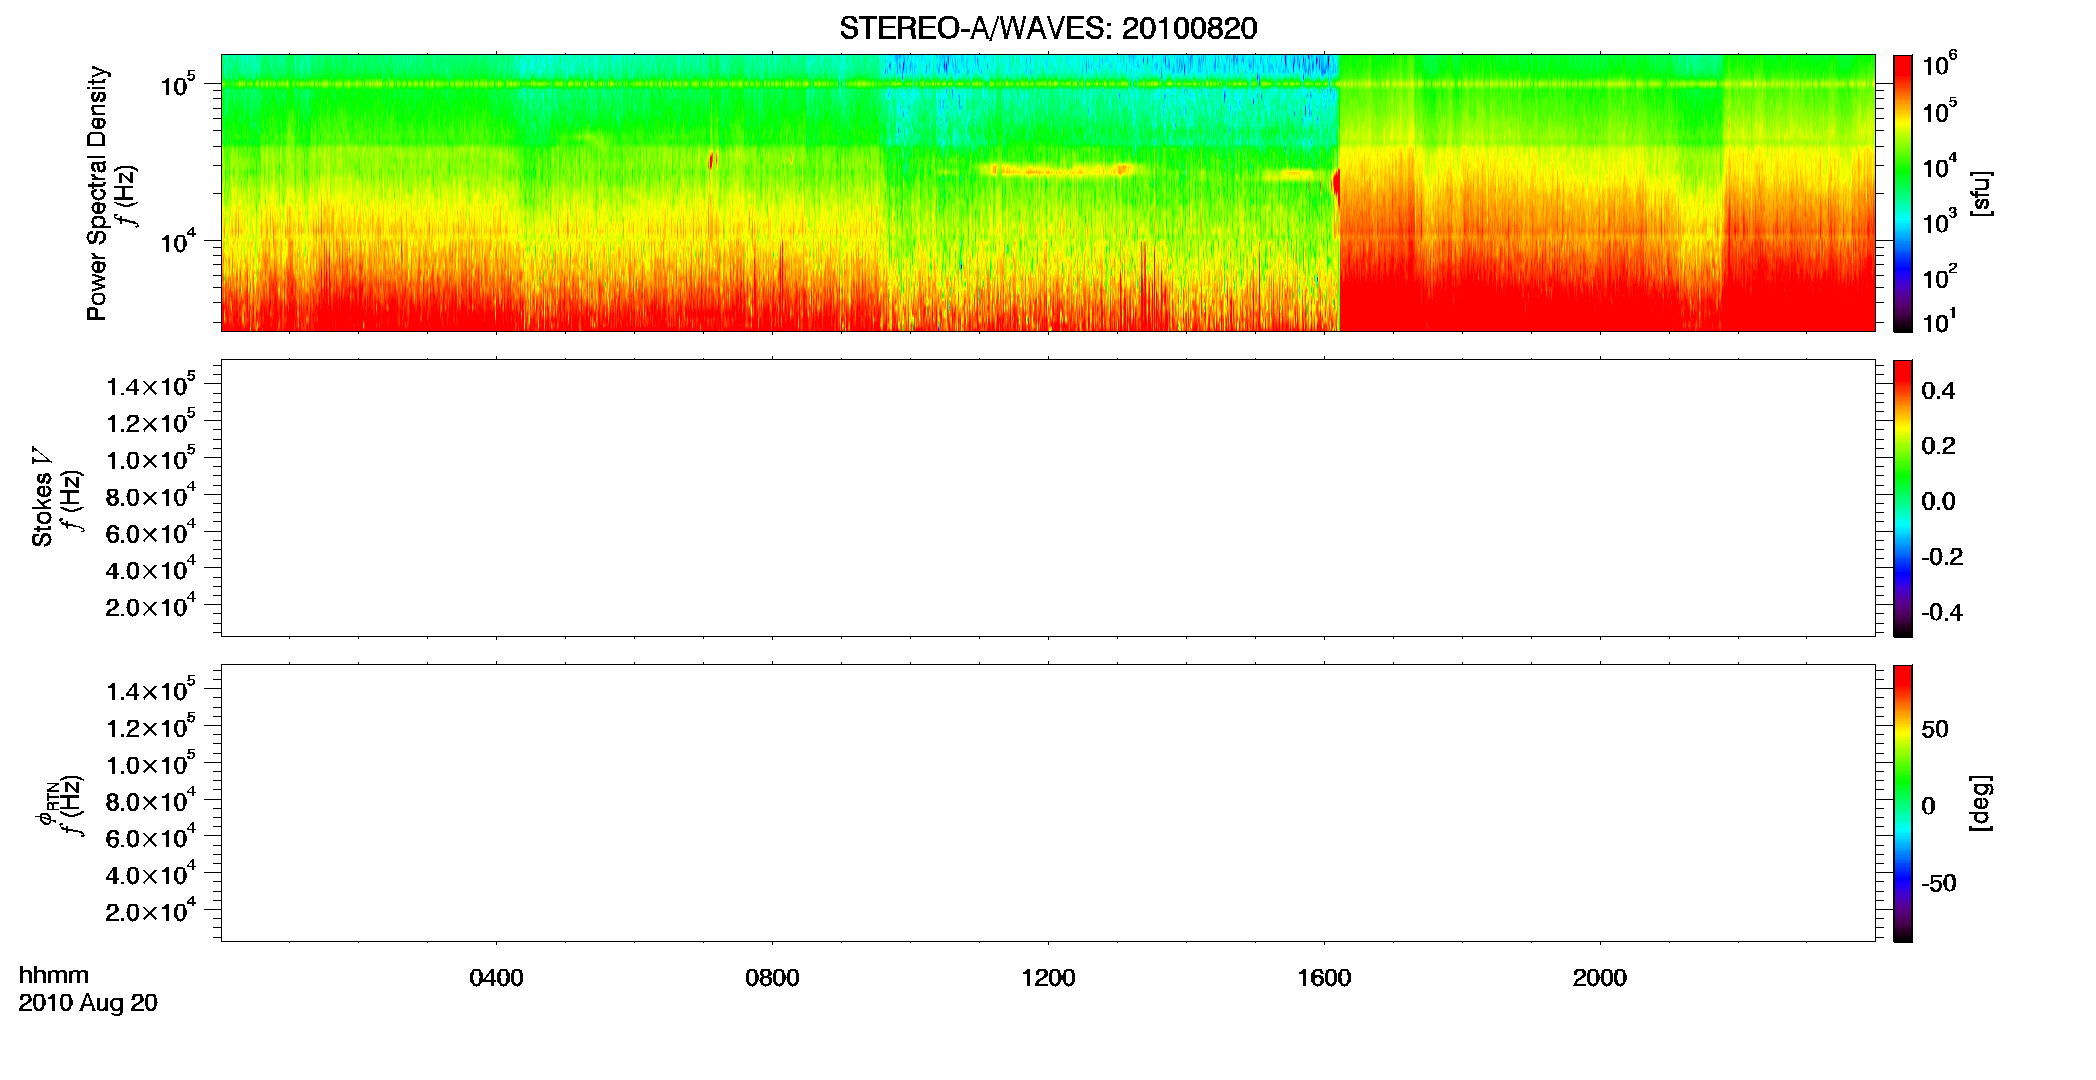This screenshot has height=1080, width=2096.
Task: Click the 1200 time axis label
Action: point(1048,978)
